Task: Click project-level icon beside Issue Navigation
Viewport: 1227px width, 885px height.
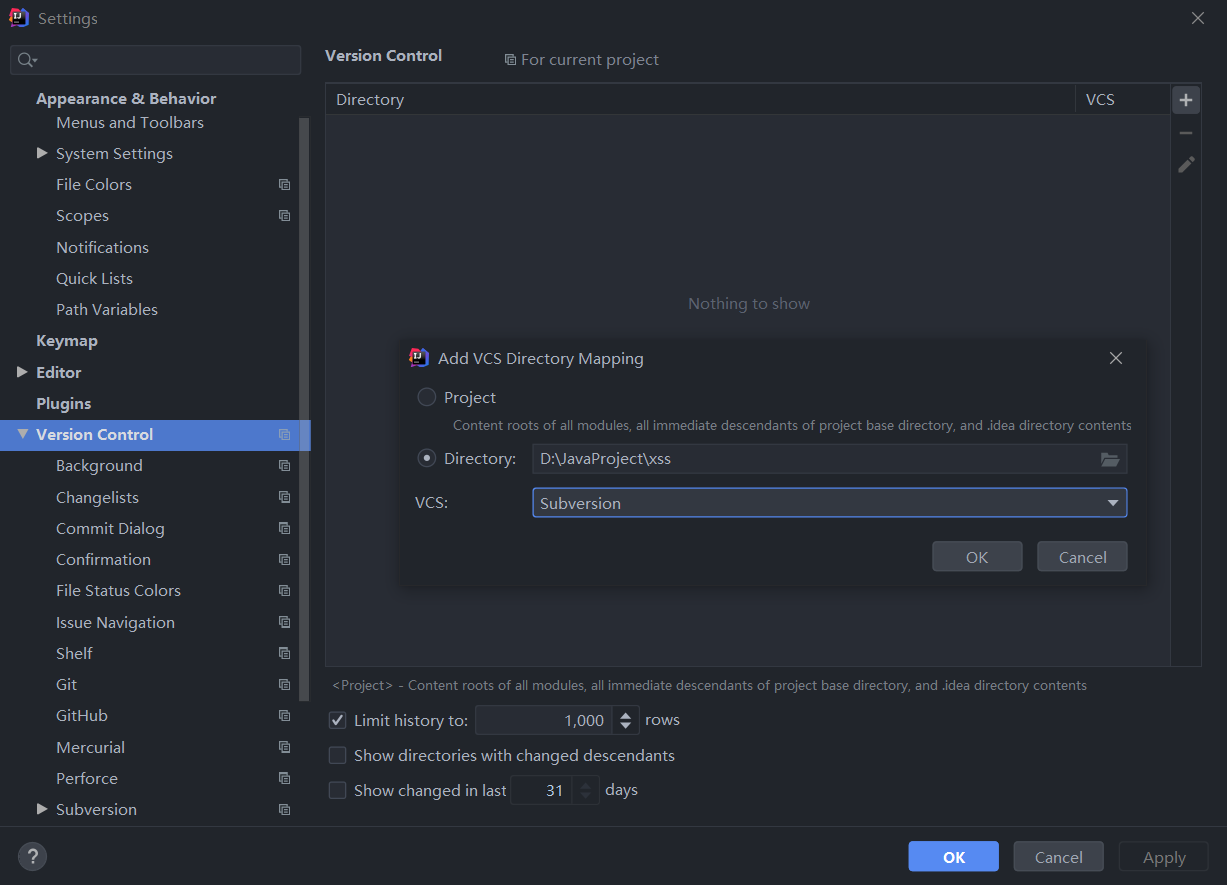Action: [x=285, y=622]
